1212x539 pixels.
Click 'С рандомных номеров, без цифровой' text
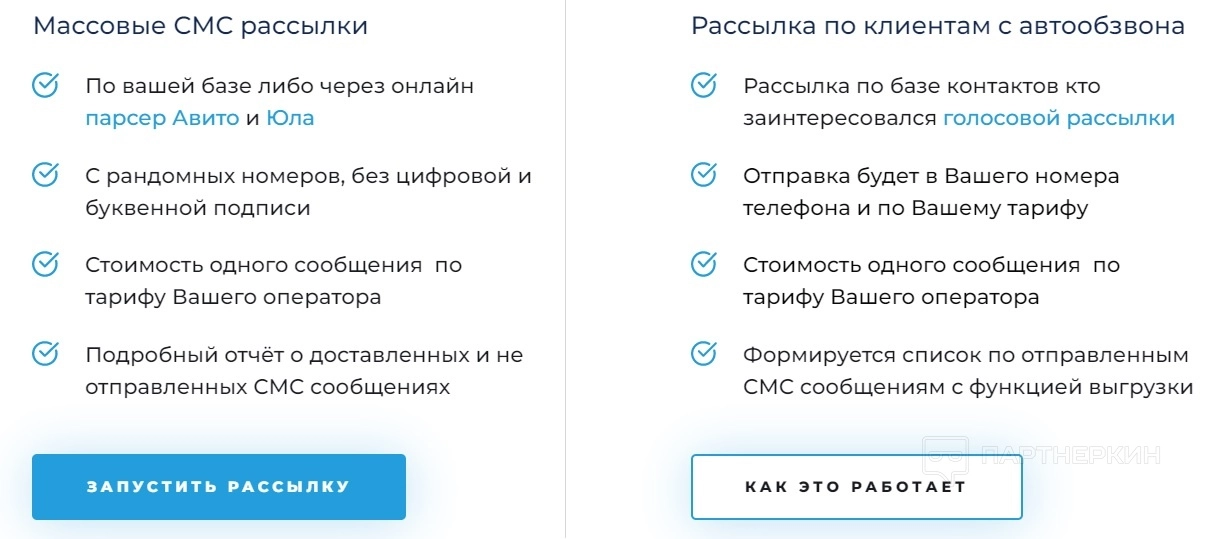[308, 177]
